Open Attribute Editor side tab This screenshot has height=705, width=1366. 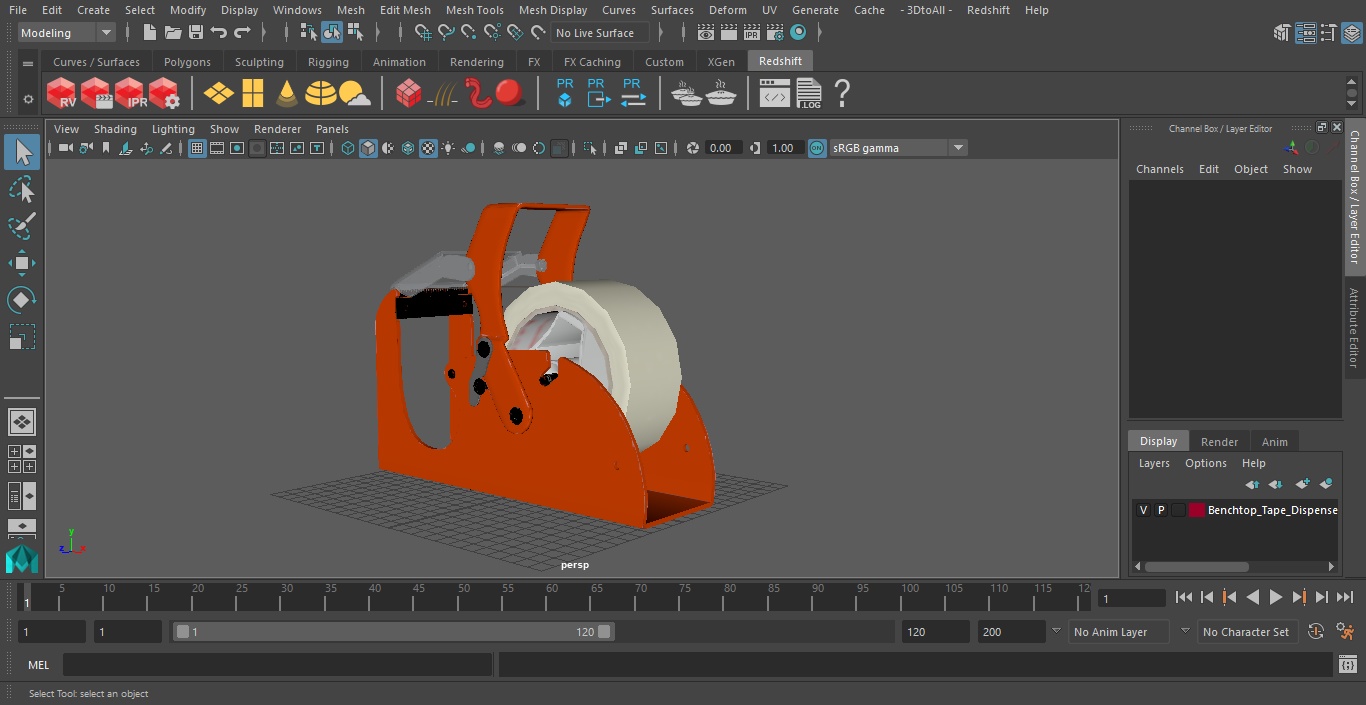pyautogui.click(x=1354, y=328)
